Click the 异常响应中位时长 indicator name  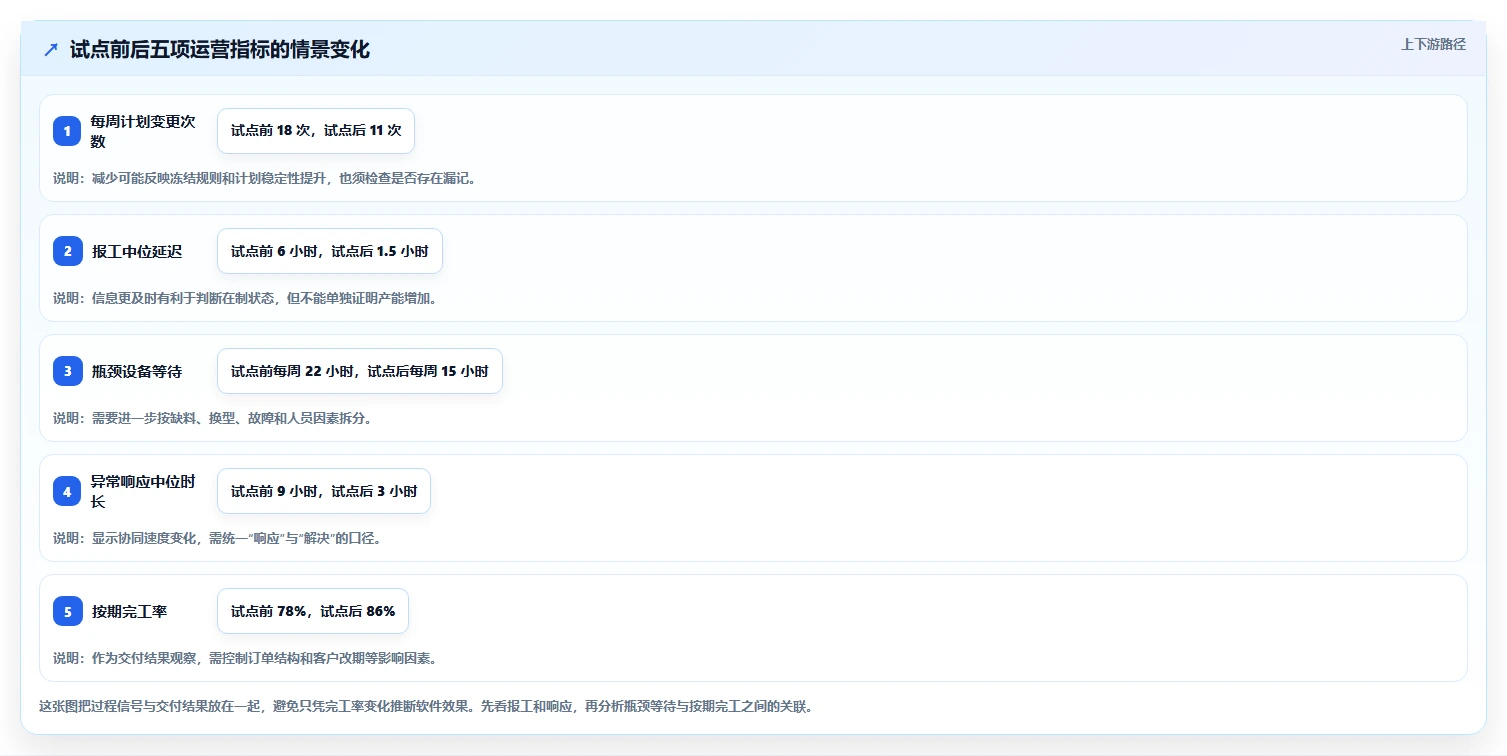(x=143, y=491)
